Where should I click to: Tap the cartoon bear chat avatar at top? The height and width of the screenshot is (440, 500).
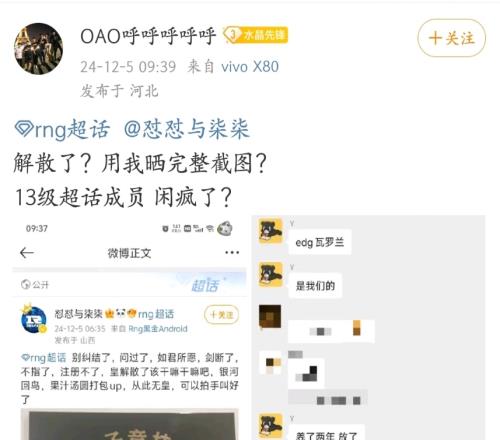click(x=271, y=231)
